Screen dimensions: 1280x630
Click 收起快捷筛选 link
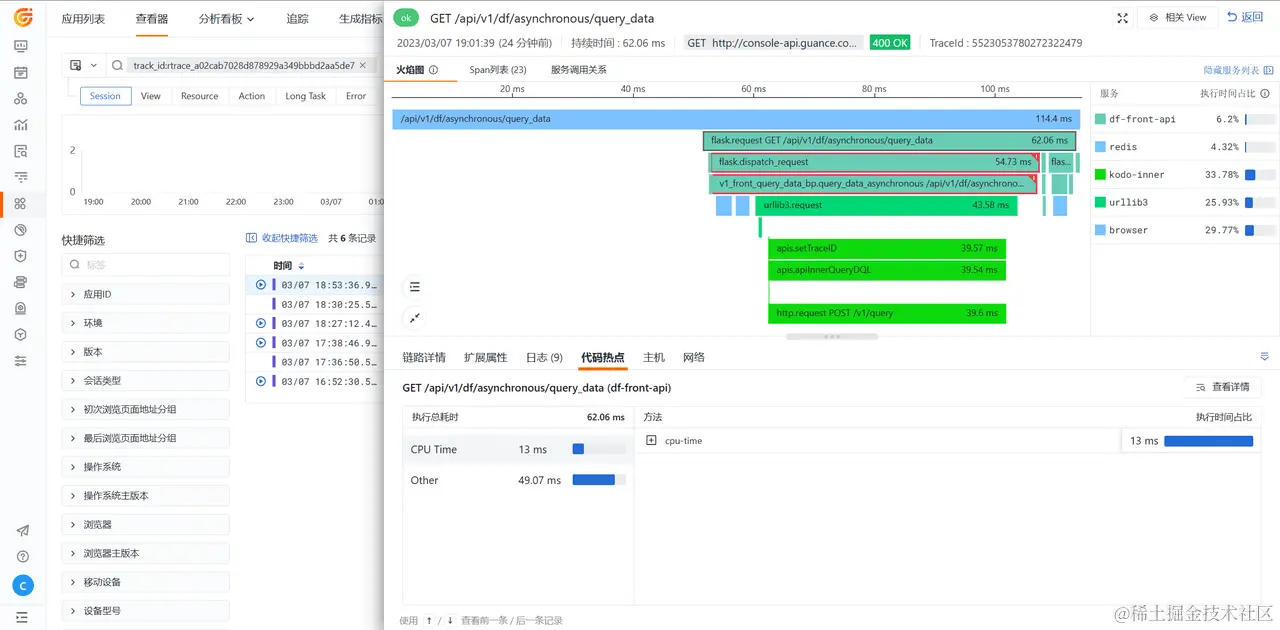pos(282,238)
